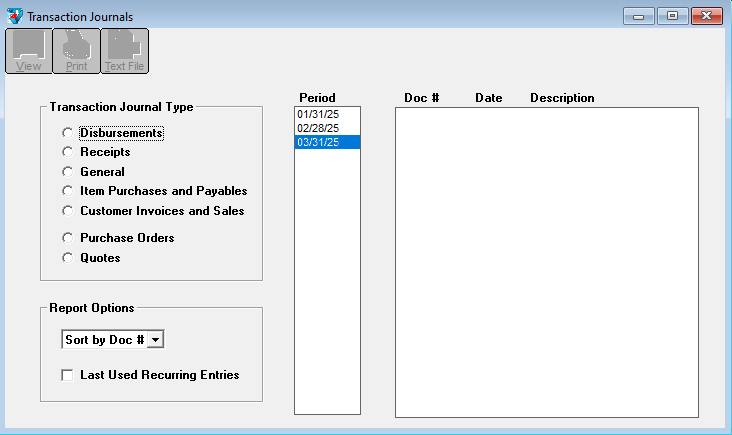
Task: Choose Customer Invoices and Sales option
Action: pyautogui.click(x=68, y=211)
